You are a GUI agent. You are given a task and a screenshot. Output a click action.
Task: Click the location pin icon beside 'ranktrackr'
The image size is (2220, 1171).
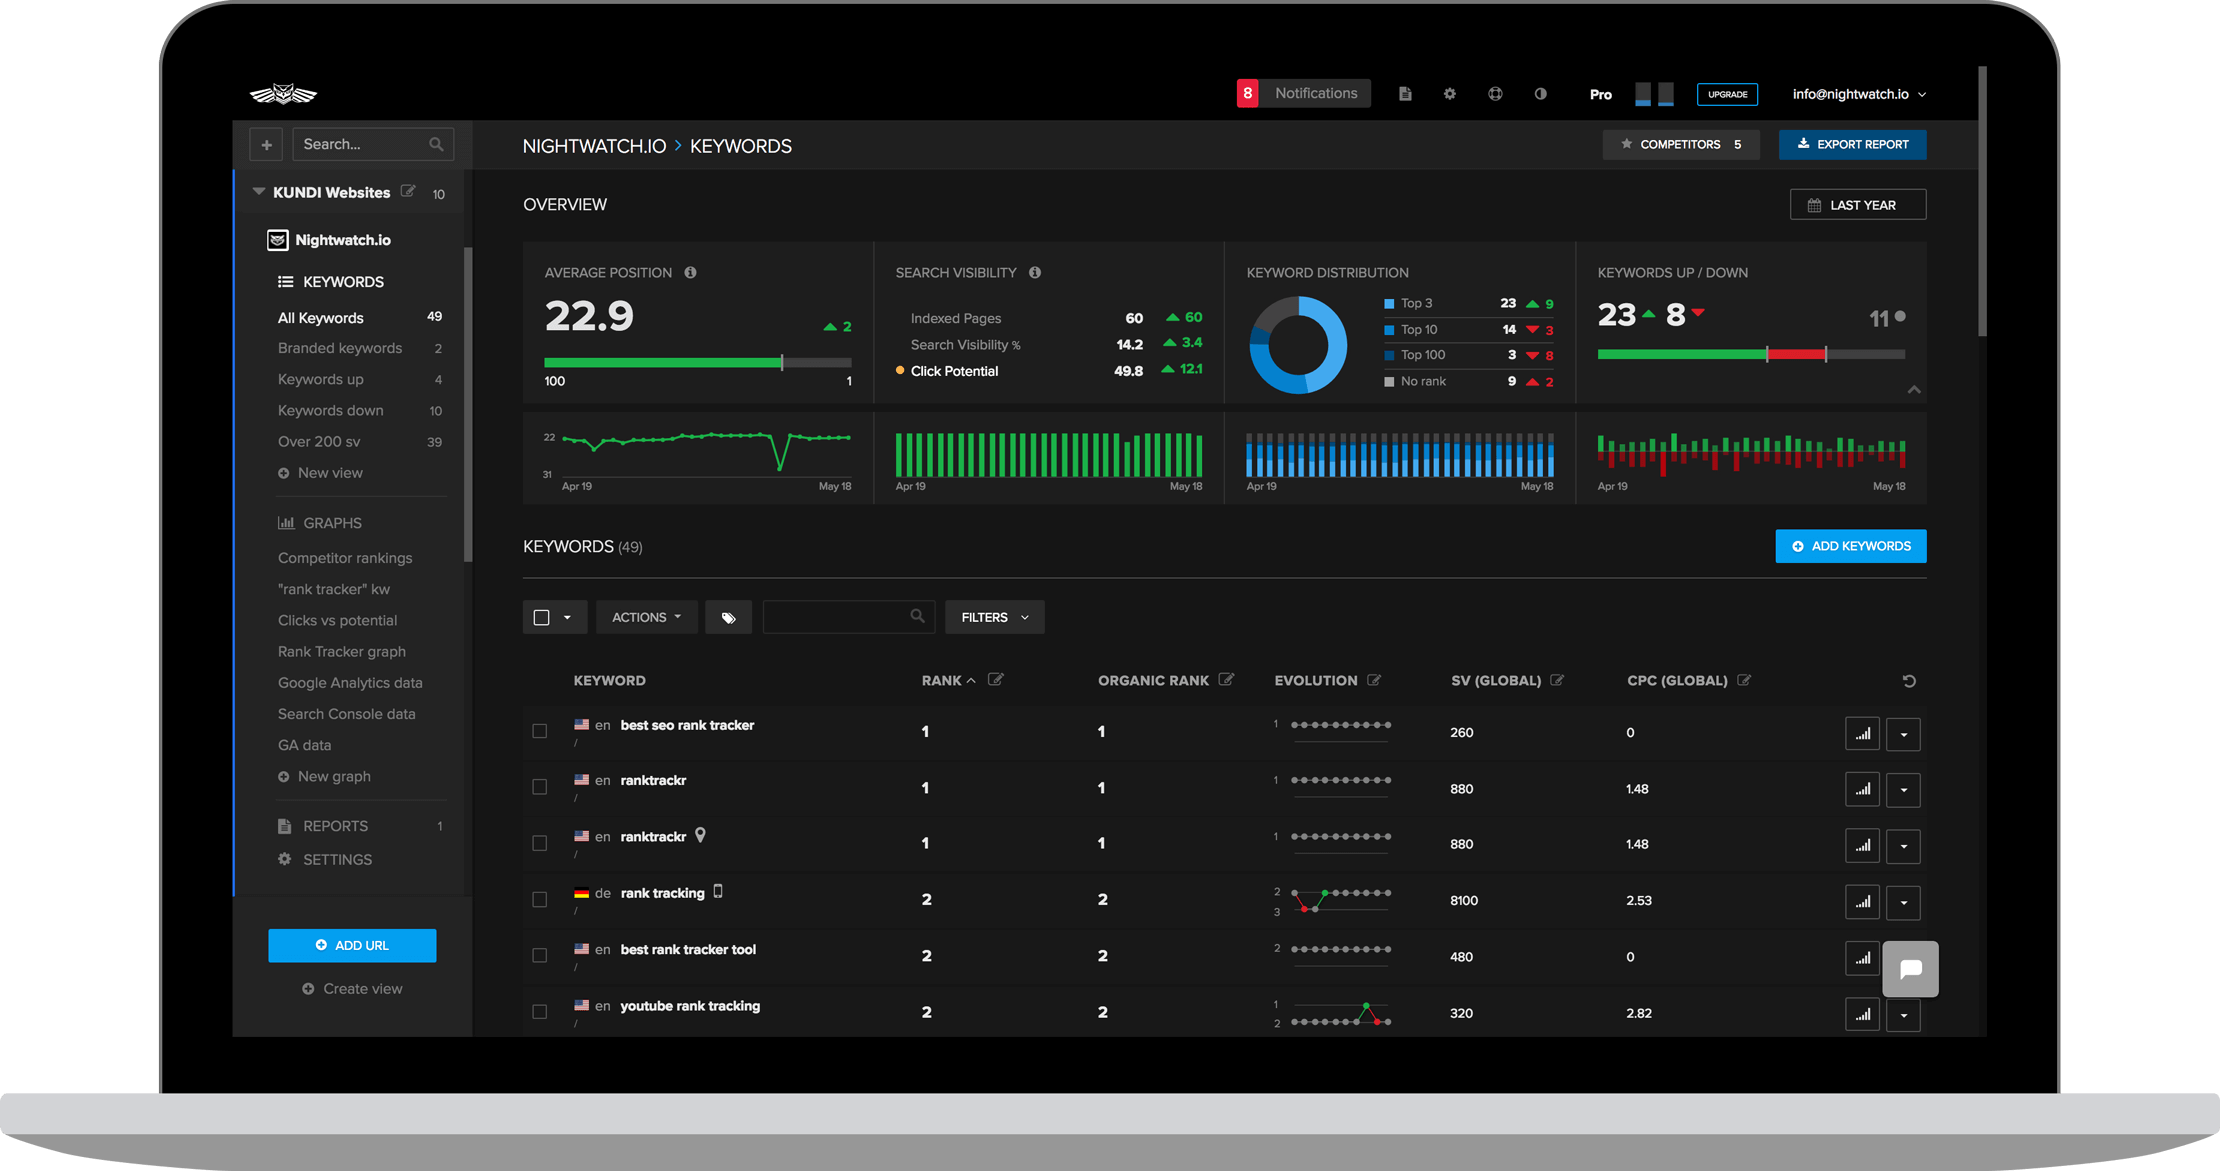[x=701, y=834]
